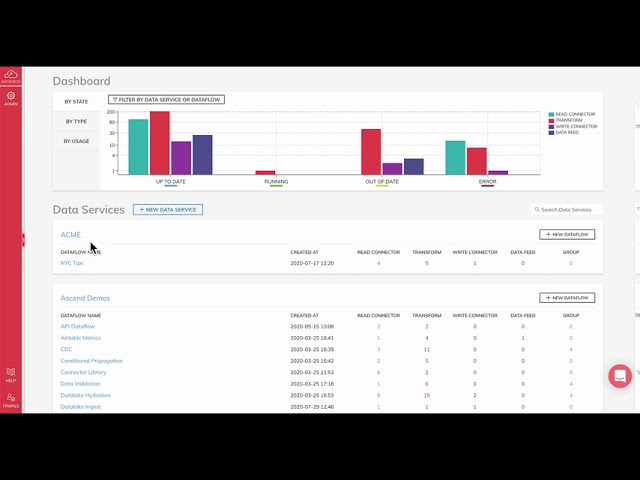Click the Error chart label
This screenshot has height=480, width=640.
(487, 182)
